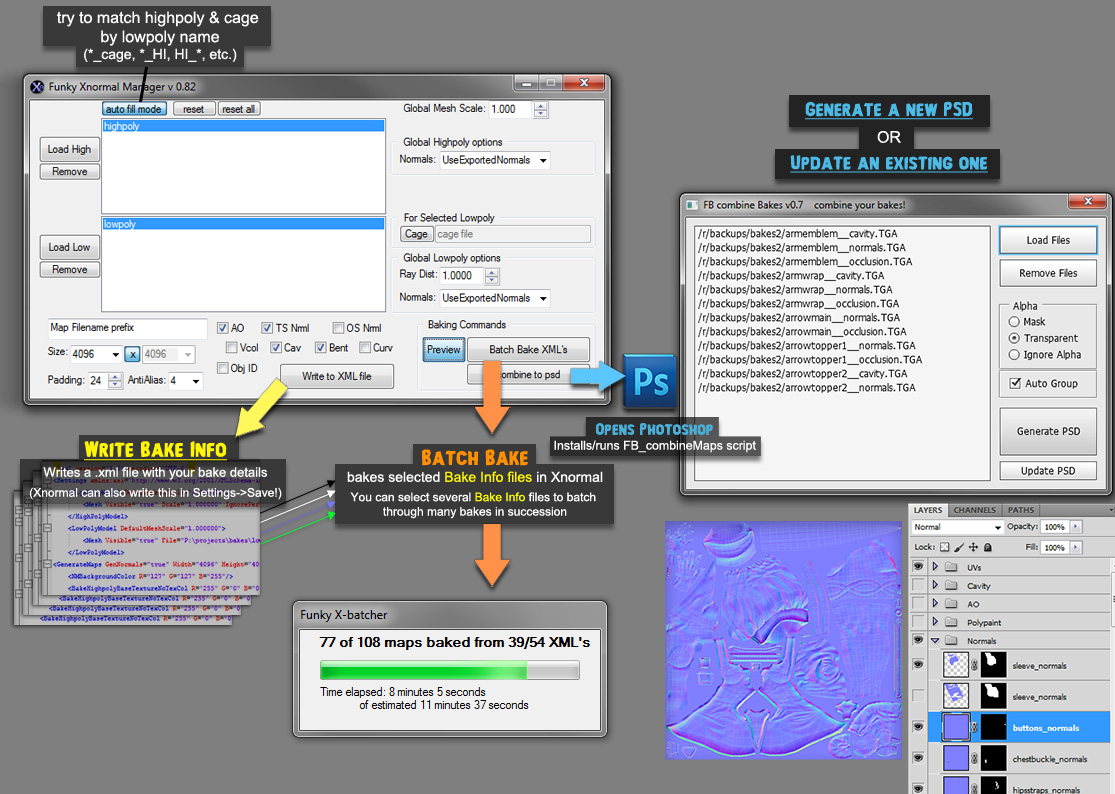Hide the buttons_normals layer
This screenshot has width=1115, height=794.
click(x=918, y=727)
